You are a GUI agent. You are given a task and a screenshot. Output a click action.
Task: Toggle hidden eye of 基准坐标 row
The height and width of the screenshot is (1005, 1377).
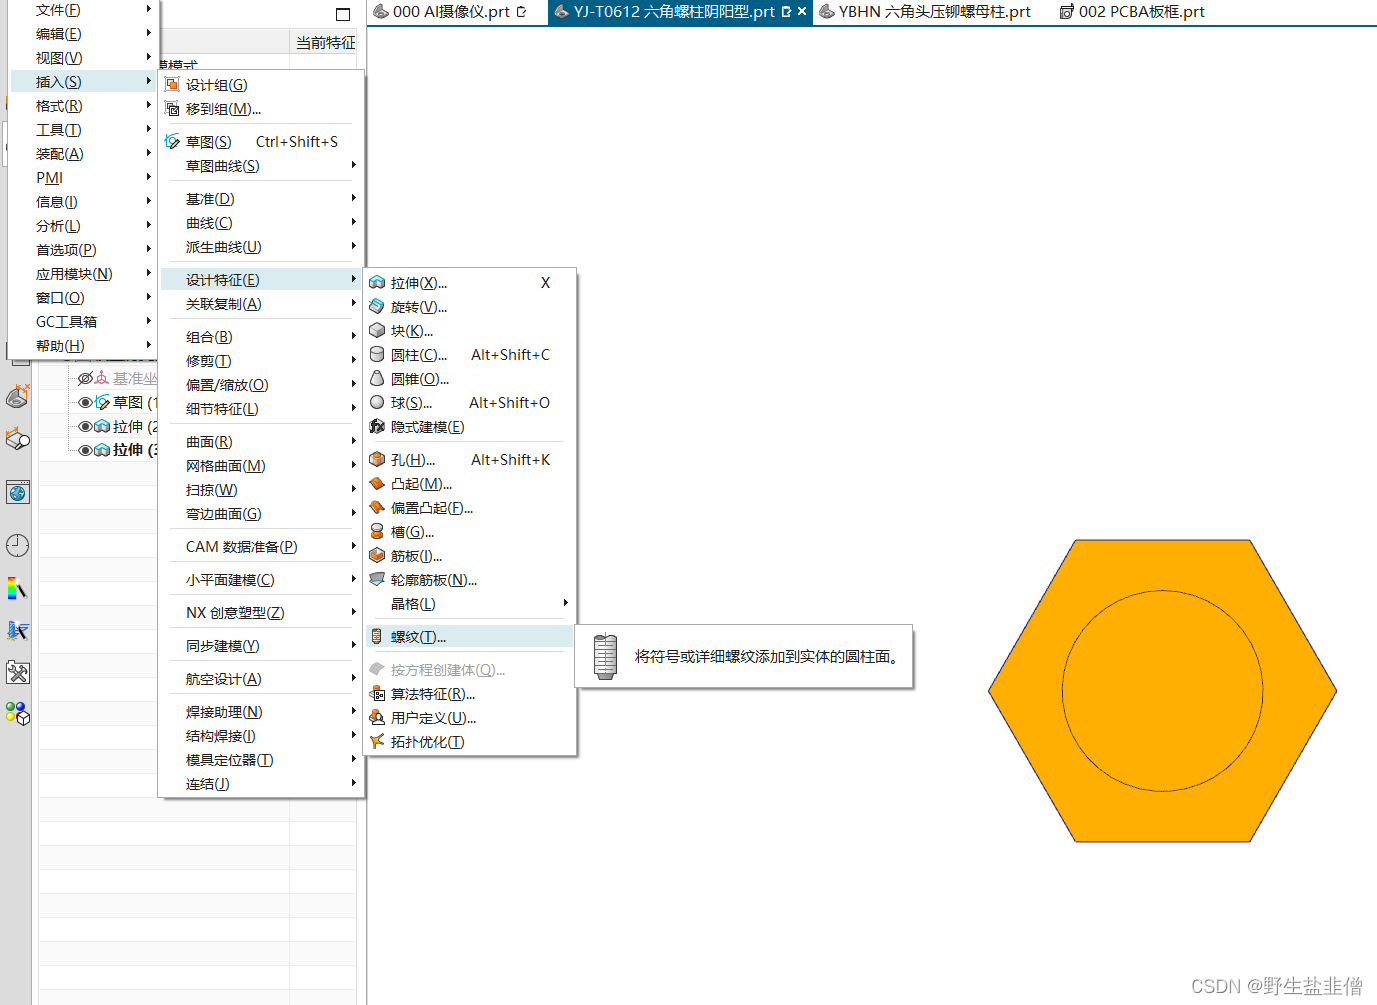pyautogui.click(x=85, y=379)
